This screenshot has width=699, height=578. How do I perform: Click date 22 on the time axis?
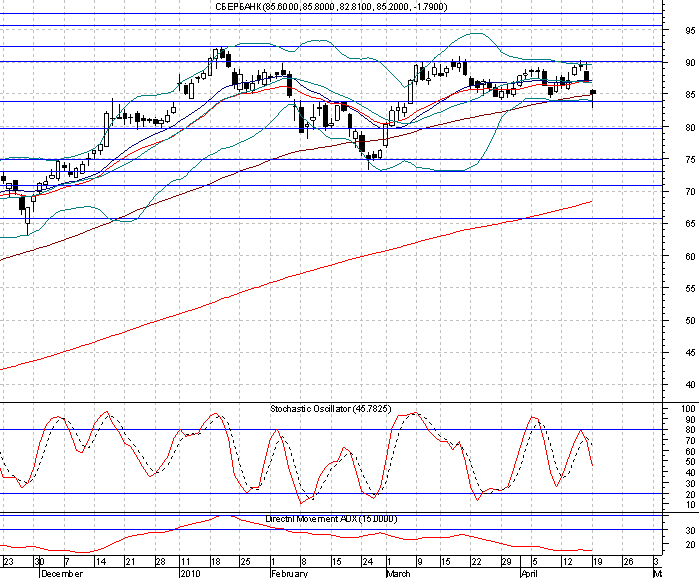coord(476,562)
